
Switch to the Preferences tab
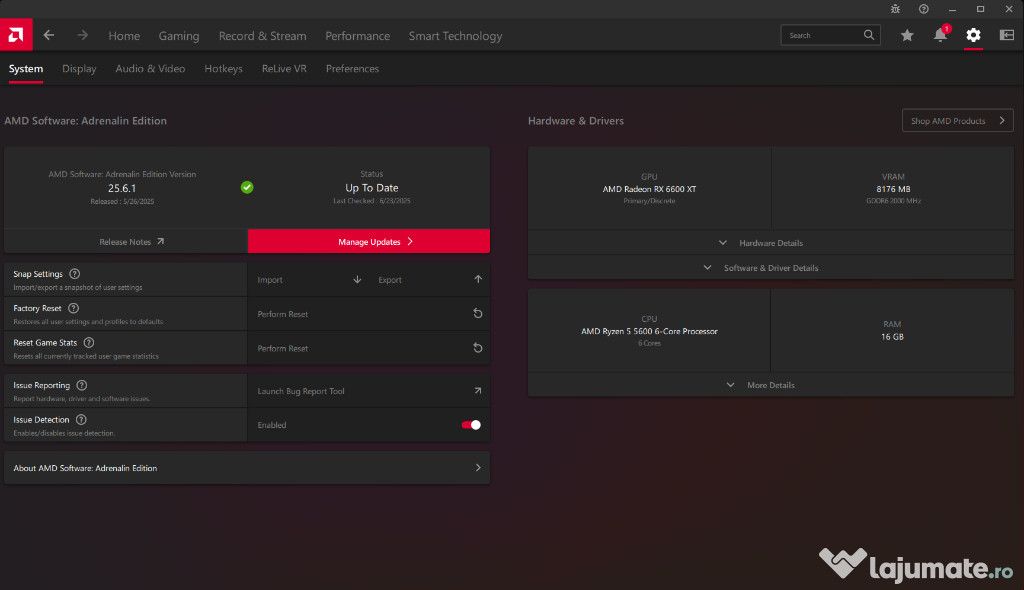pos(353,69)
